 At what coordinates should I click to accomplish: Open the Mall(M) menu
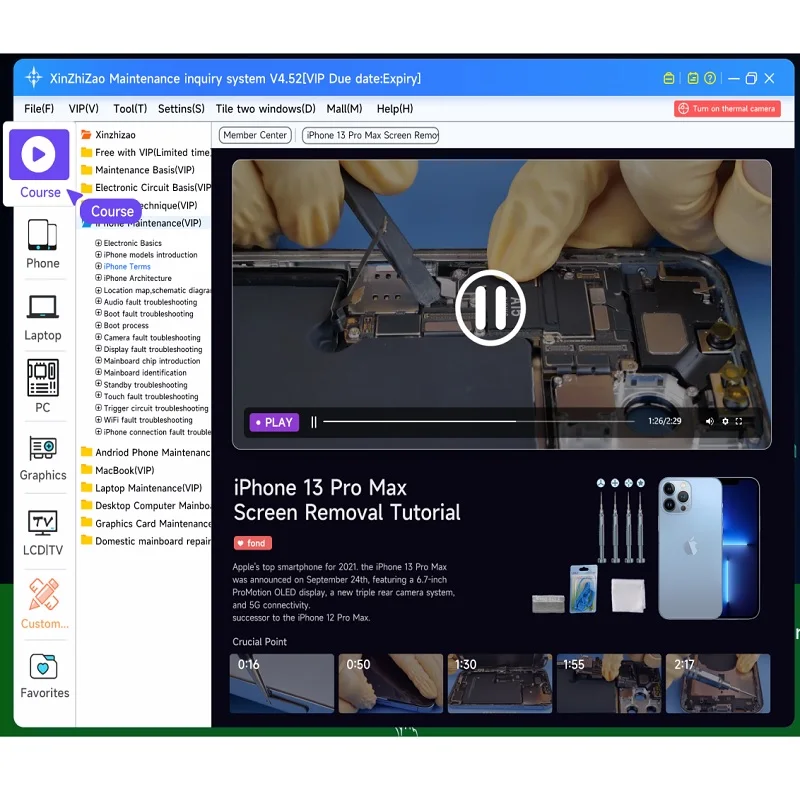pos(344,109)
